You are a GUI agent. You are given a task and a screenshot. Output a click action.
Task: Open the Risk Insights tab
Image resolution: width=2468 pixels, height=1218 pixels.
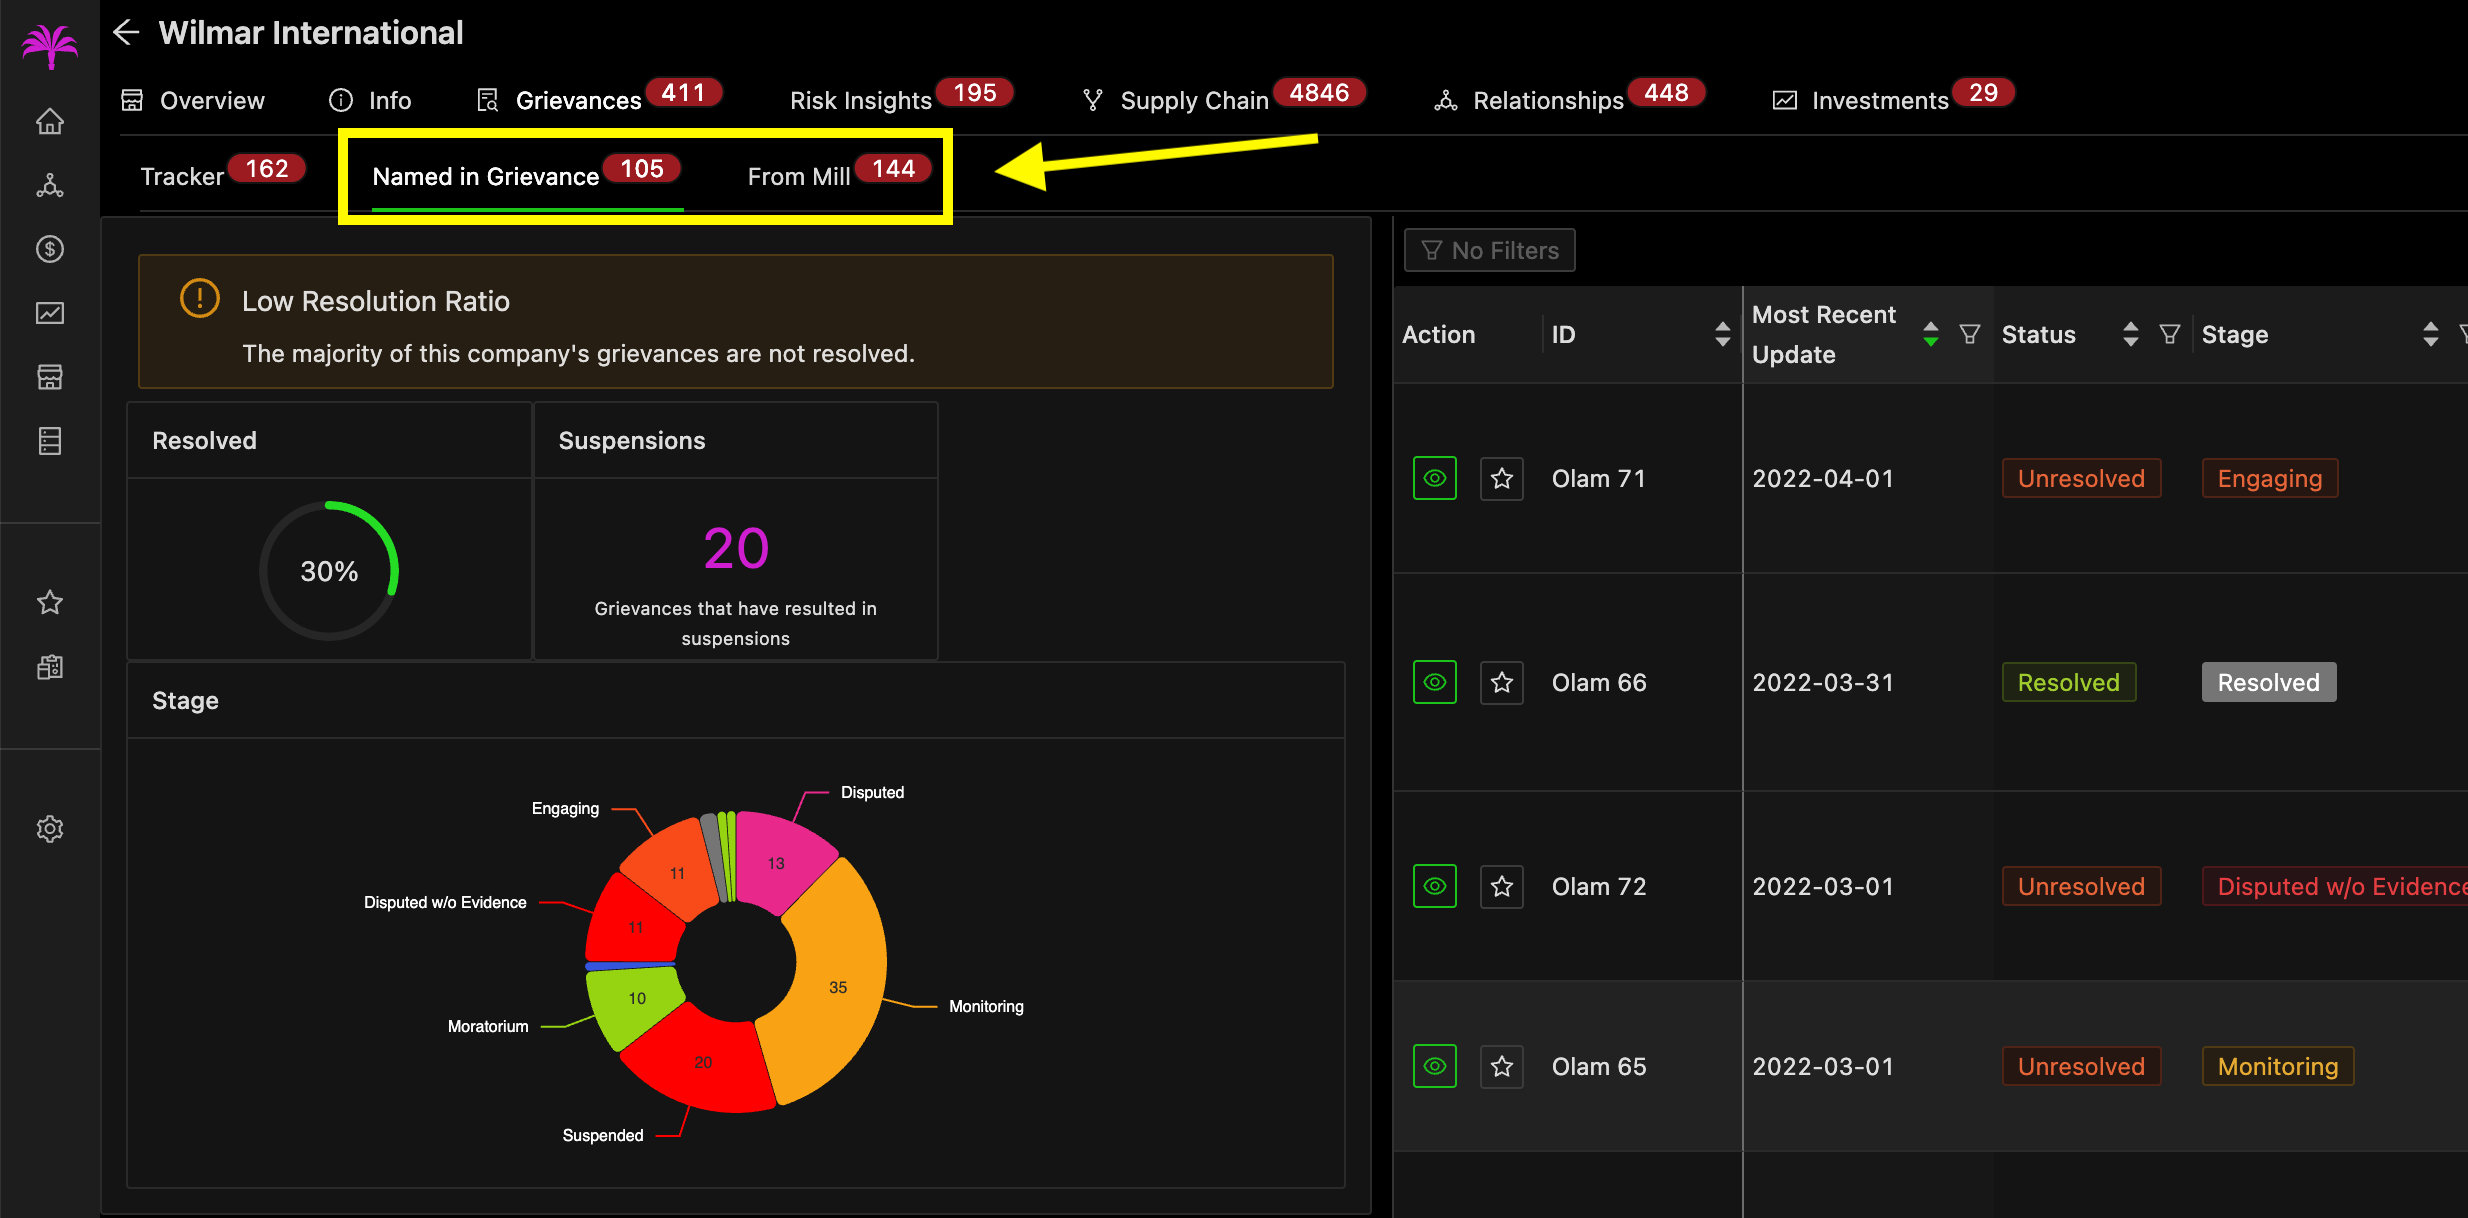tap(901, 99)
